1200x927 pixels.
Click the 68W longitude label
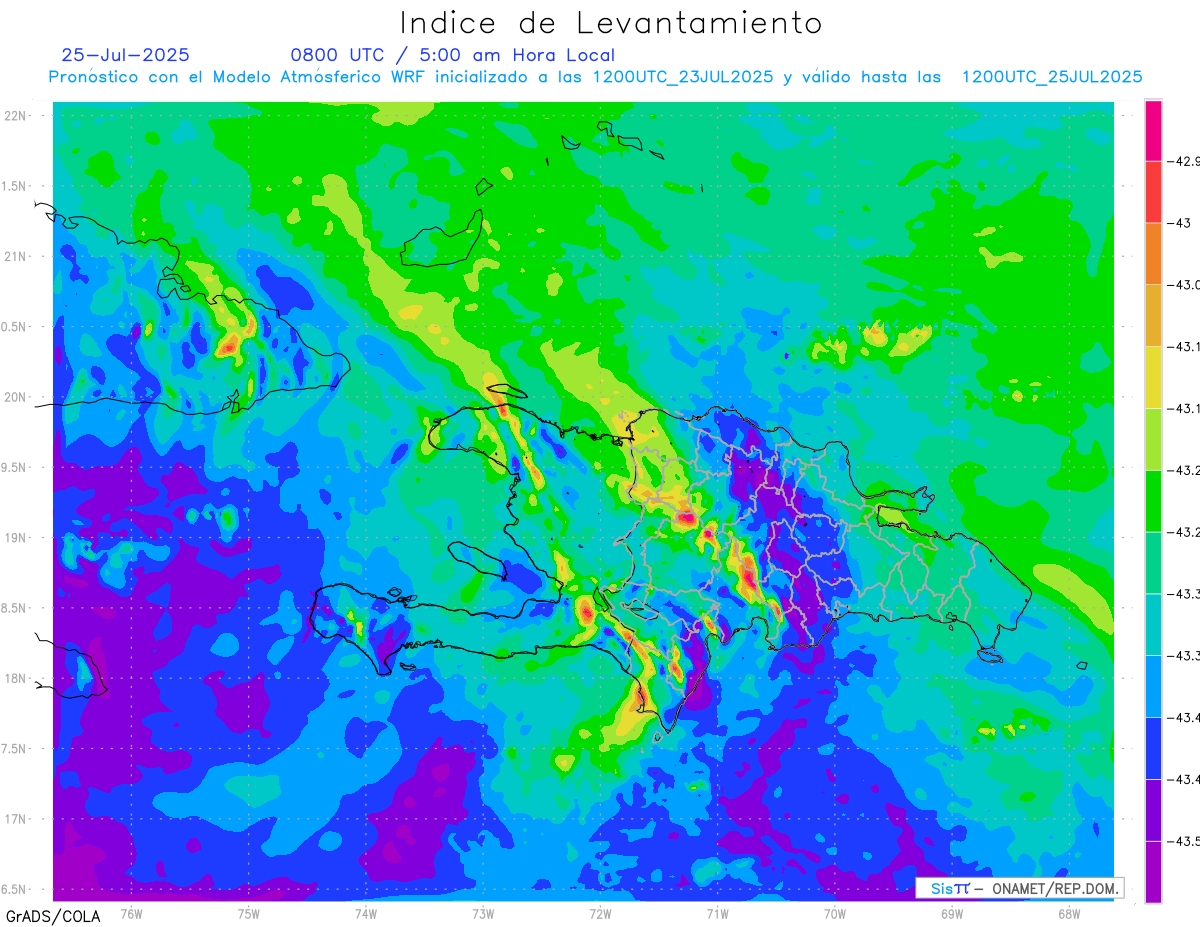pos(1069,914)
